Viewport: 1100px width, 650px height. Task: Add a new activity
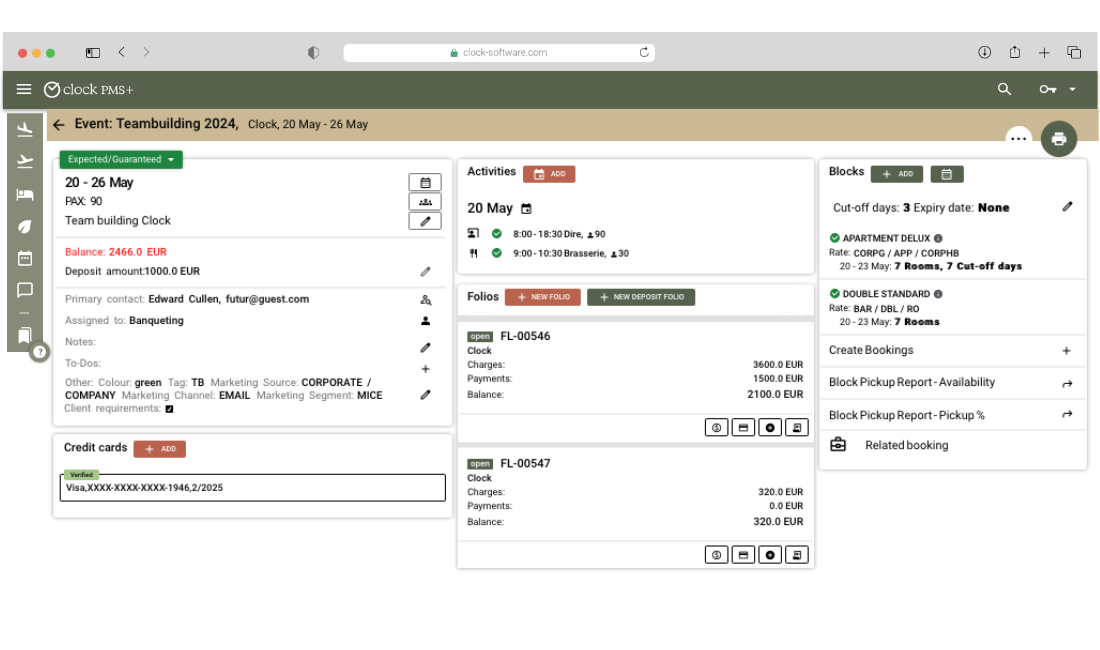point(549,174)
